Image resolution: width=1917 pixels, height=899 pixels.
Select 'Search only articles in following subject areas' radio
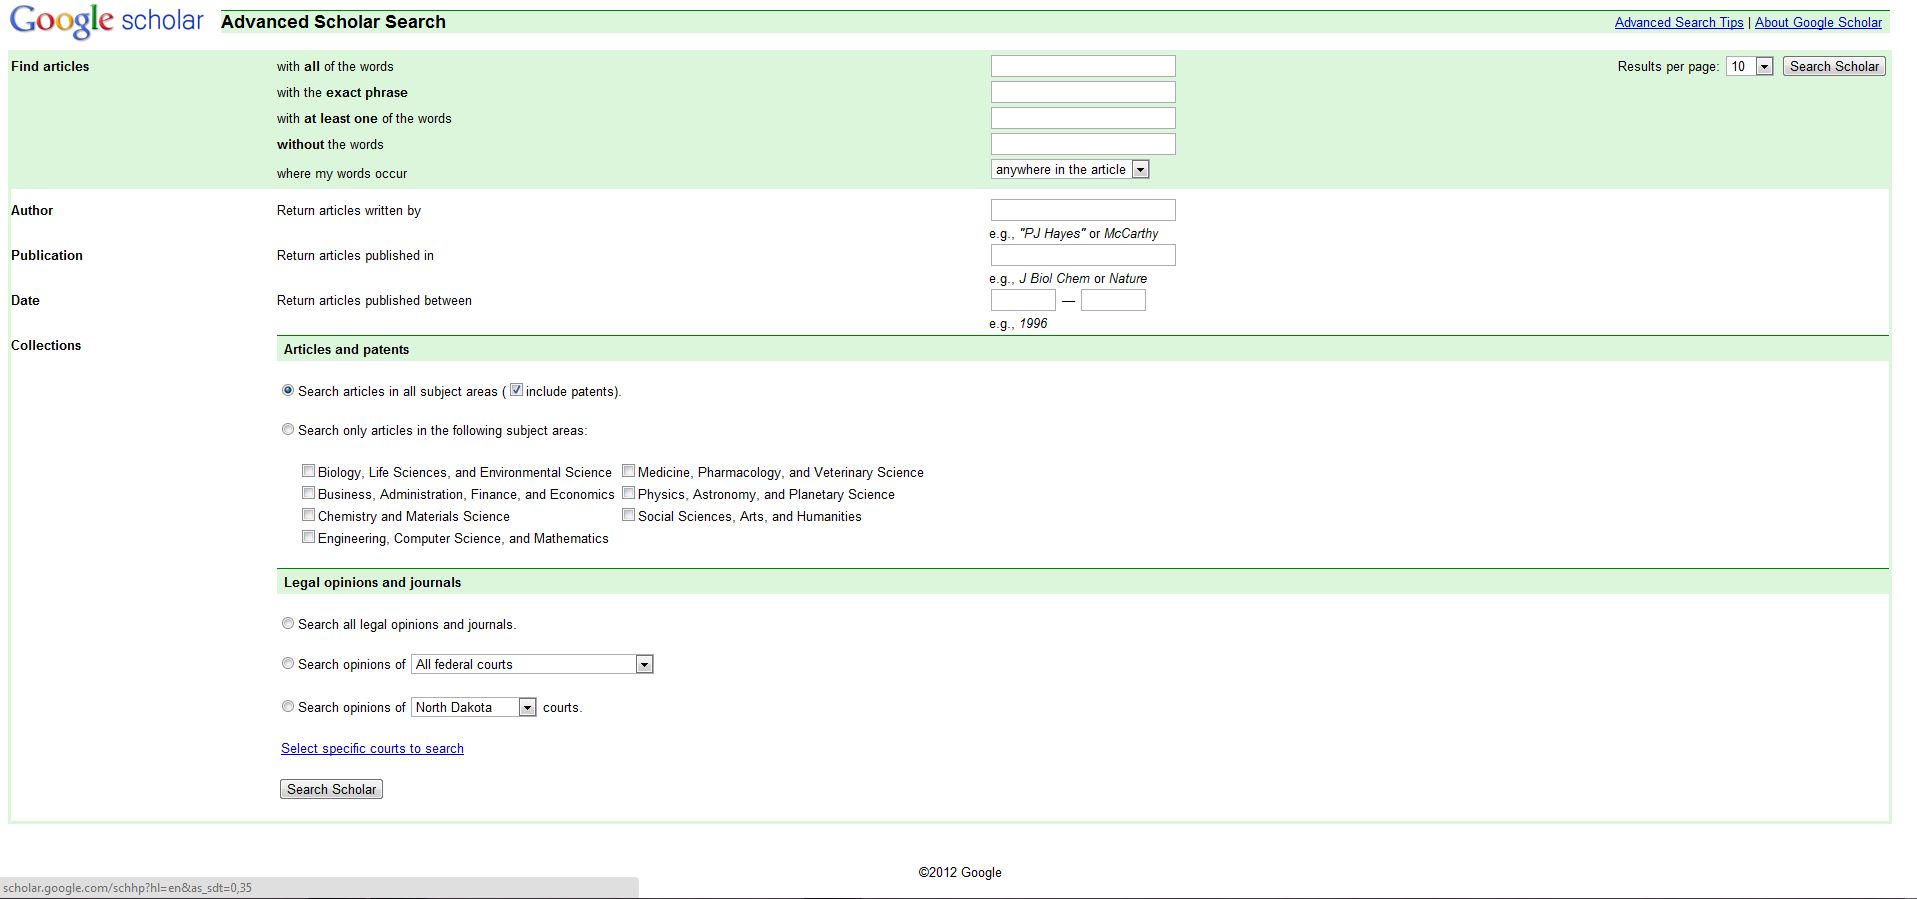tap(288, 429)
